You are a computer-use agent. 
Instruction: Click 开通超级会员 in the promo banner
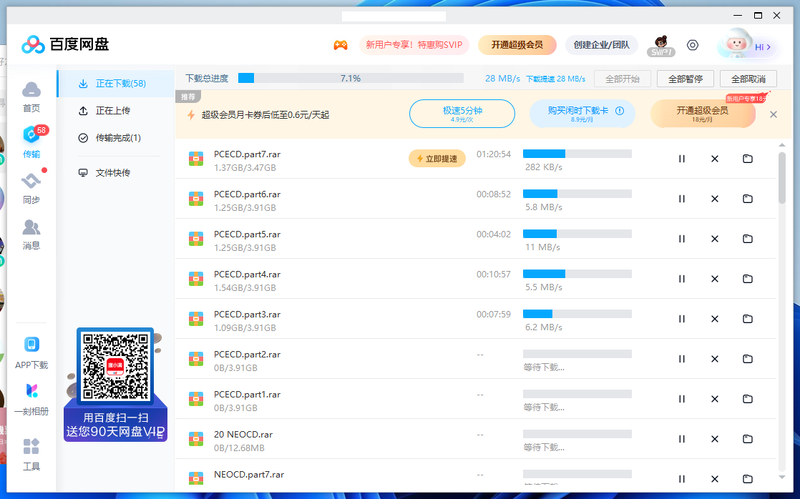(x=703, y=114)
